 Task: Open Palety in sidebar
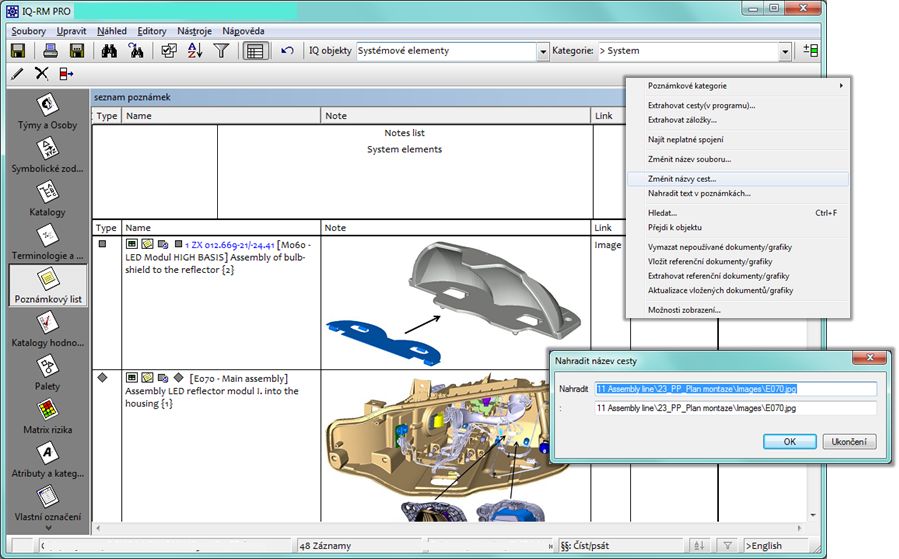coord(47,373)
